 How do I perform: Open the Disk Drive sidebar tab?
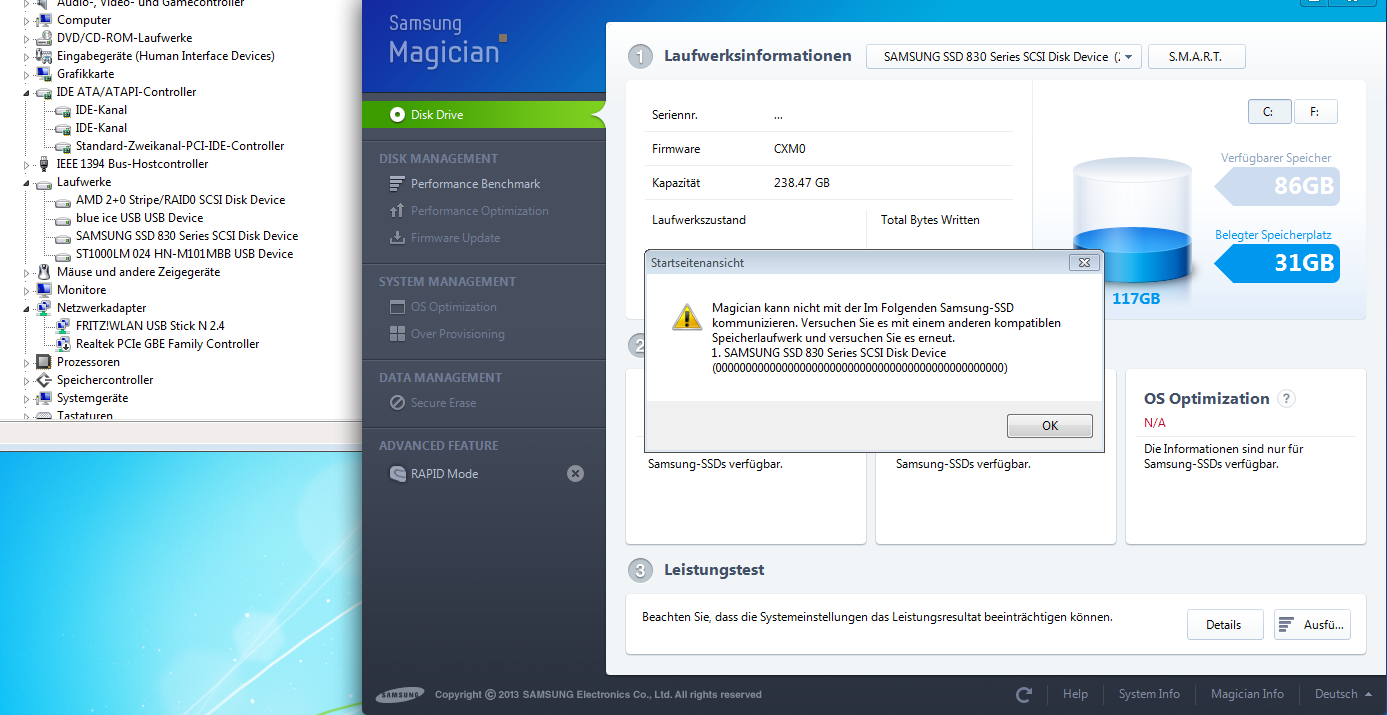tap(483, 115)
